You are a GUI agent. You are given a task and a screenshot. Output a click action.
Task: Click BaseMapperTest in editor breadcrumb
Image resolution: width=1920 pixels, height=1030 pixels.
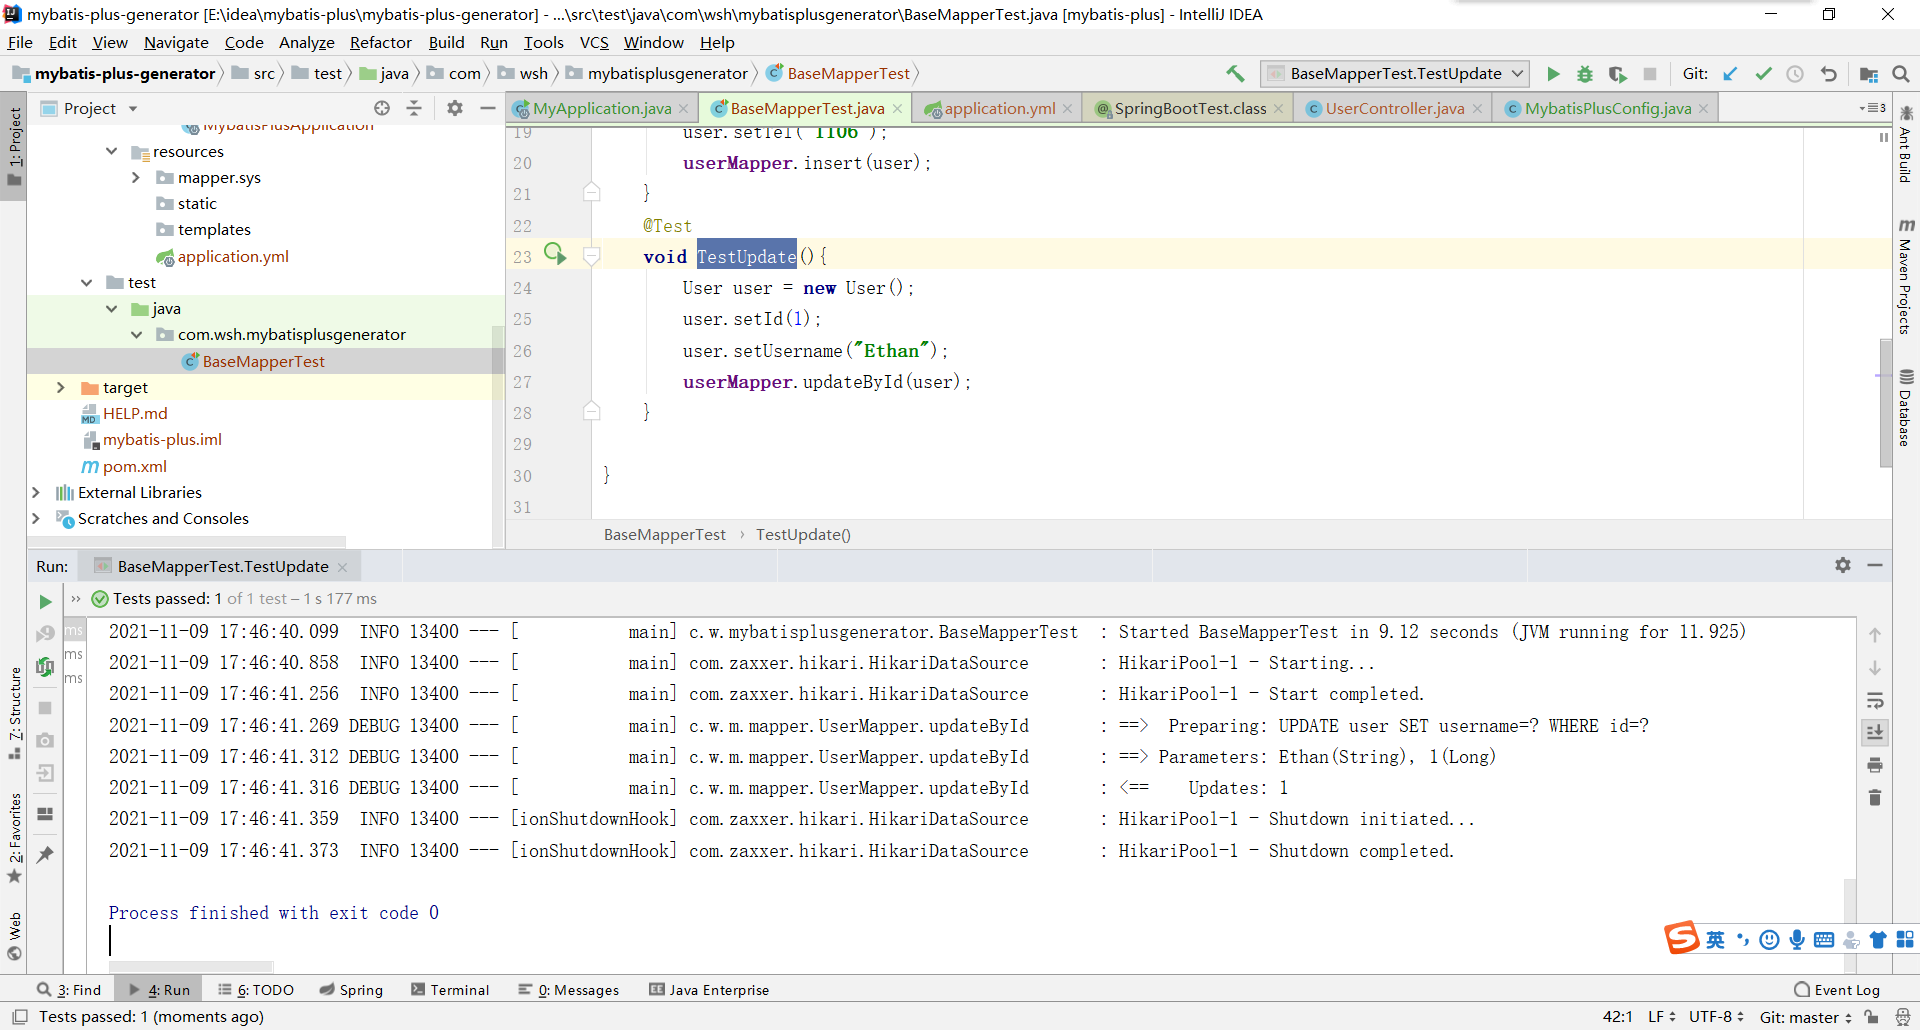coord(664,535)
